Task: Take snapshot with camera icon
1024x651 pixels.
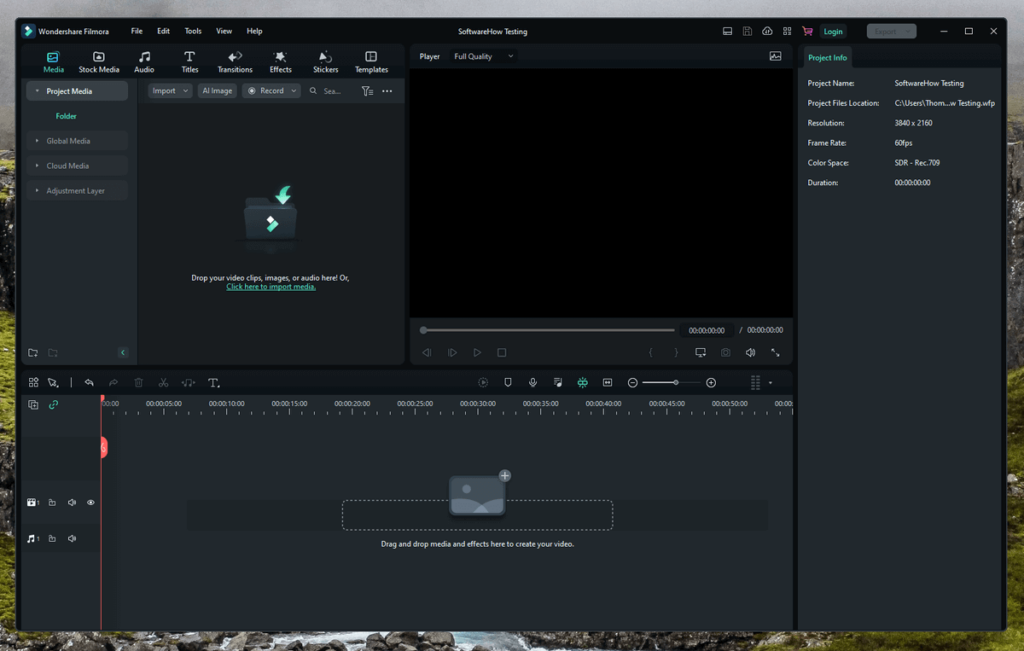Action: point(726,353)
